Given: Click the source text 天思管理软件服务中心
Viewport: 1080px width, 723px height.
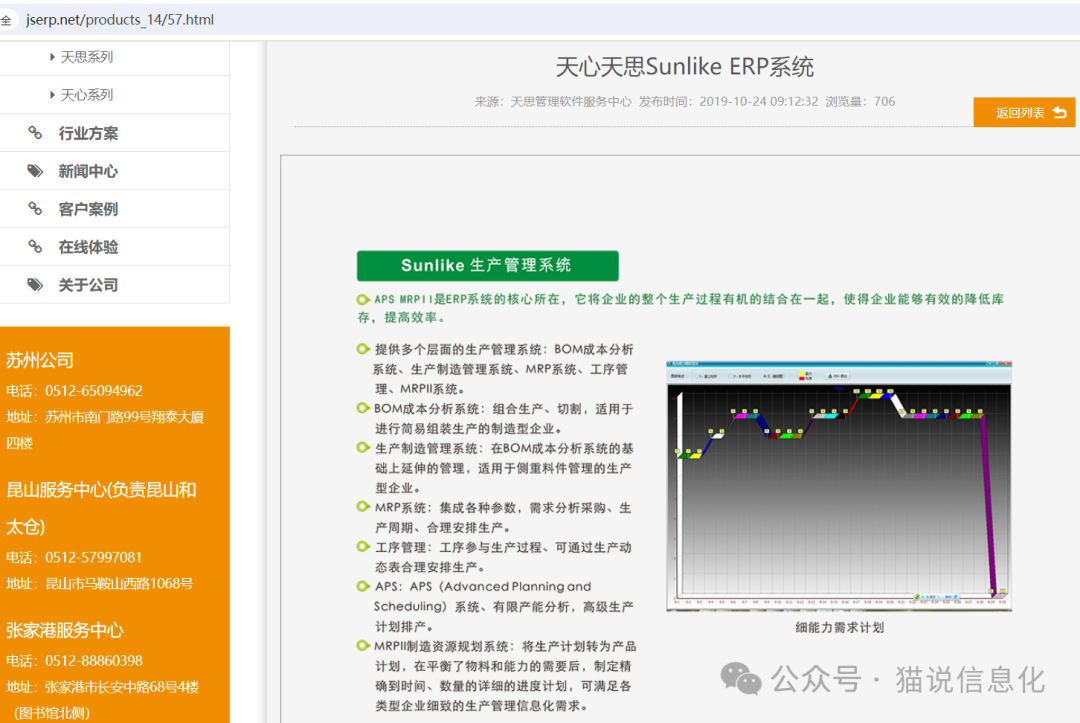Looking at the screenshot, I should tap(570, 102).
